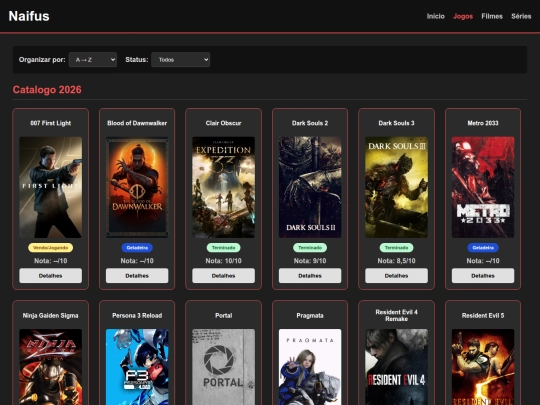
Task: Click the 'Pragmata' card title
Action: [310, 315]
